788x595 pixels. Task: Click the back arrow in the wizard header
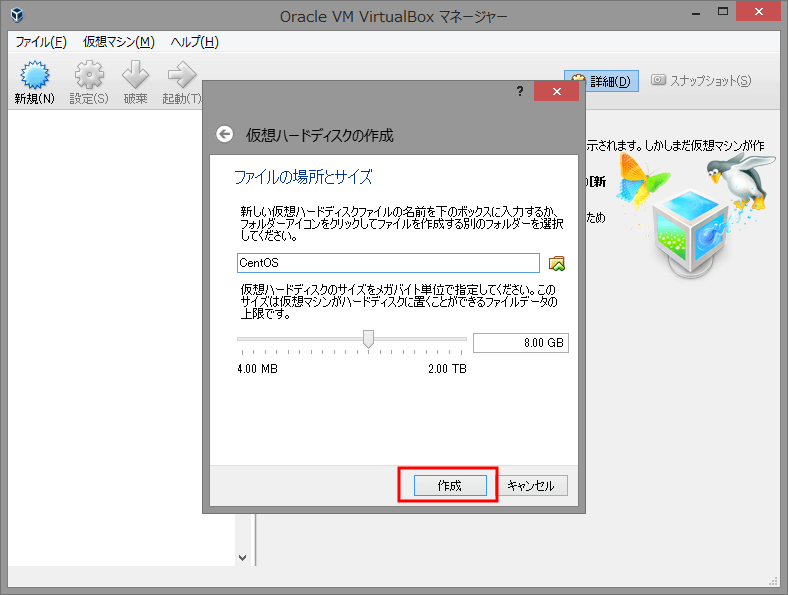point(225,134)
